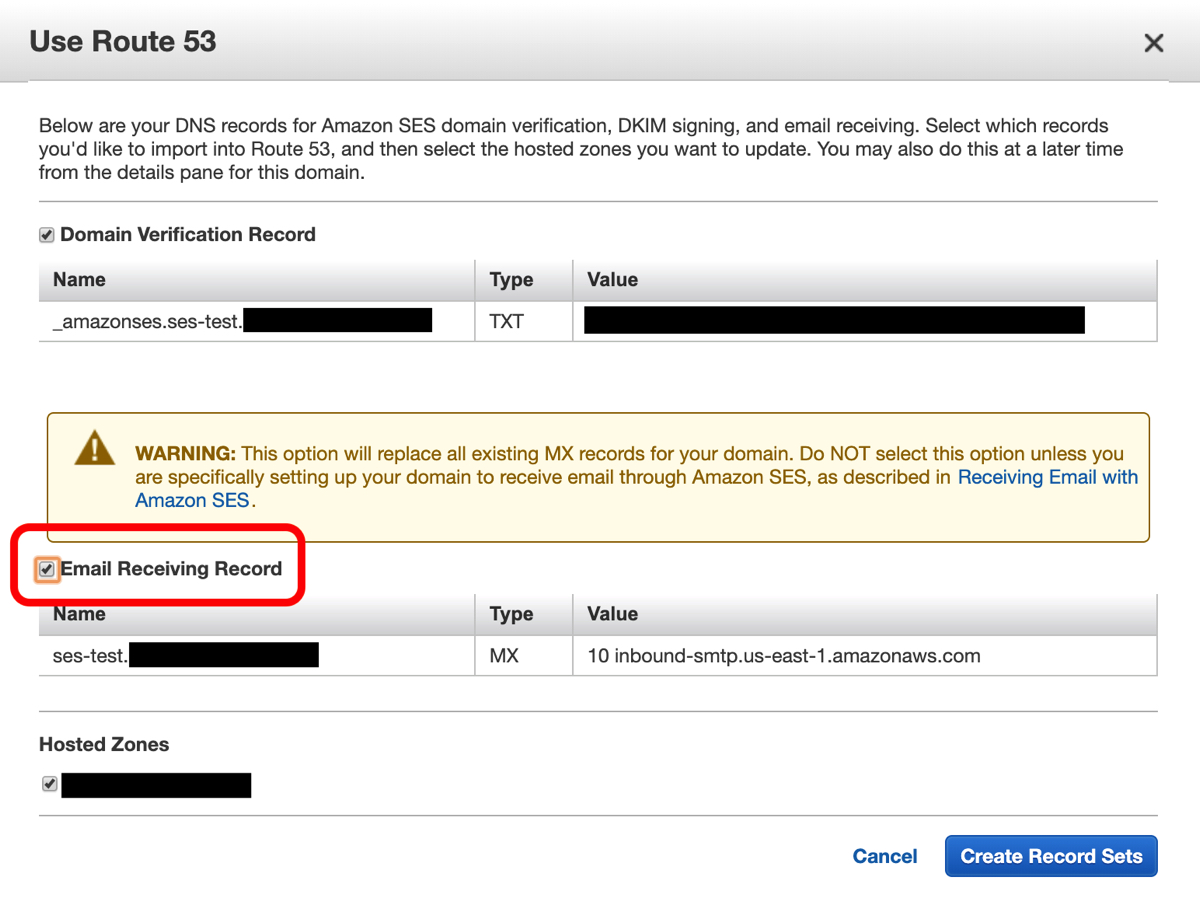Screen dimensions: 1200x902
Task: Click Type header in Email Receiving table
Action: click(511, 614)
